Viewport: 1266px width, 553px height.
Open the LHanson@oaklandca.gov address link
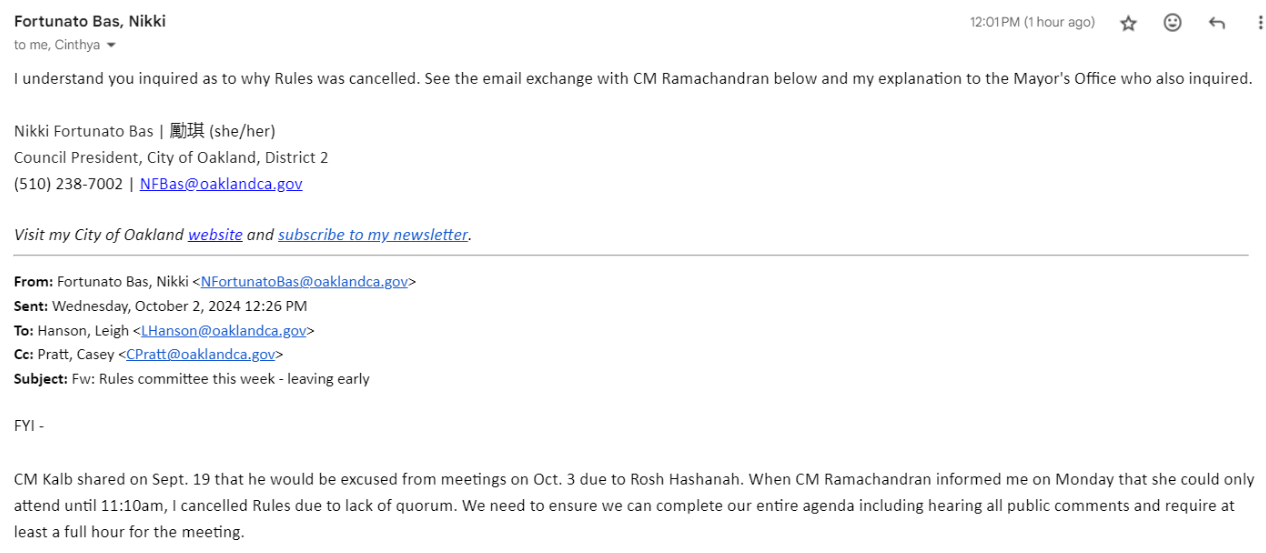(224, 331)
